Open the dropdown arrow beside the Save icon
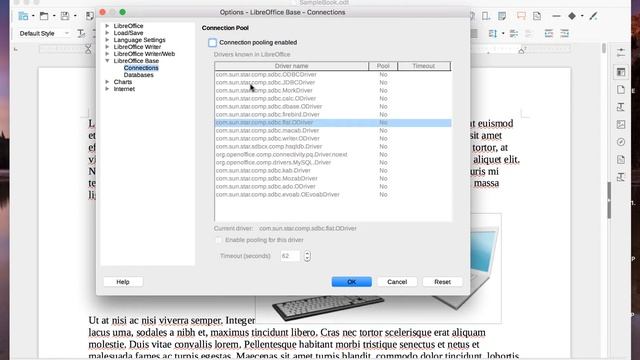The height and width of the screenshot is (360, 640). tap(75, 16)
